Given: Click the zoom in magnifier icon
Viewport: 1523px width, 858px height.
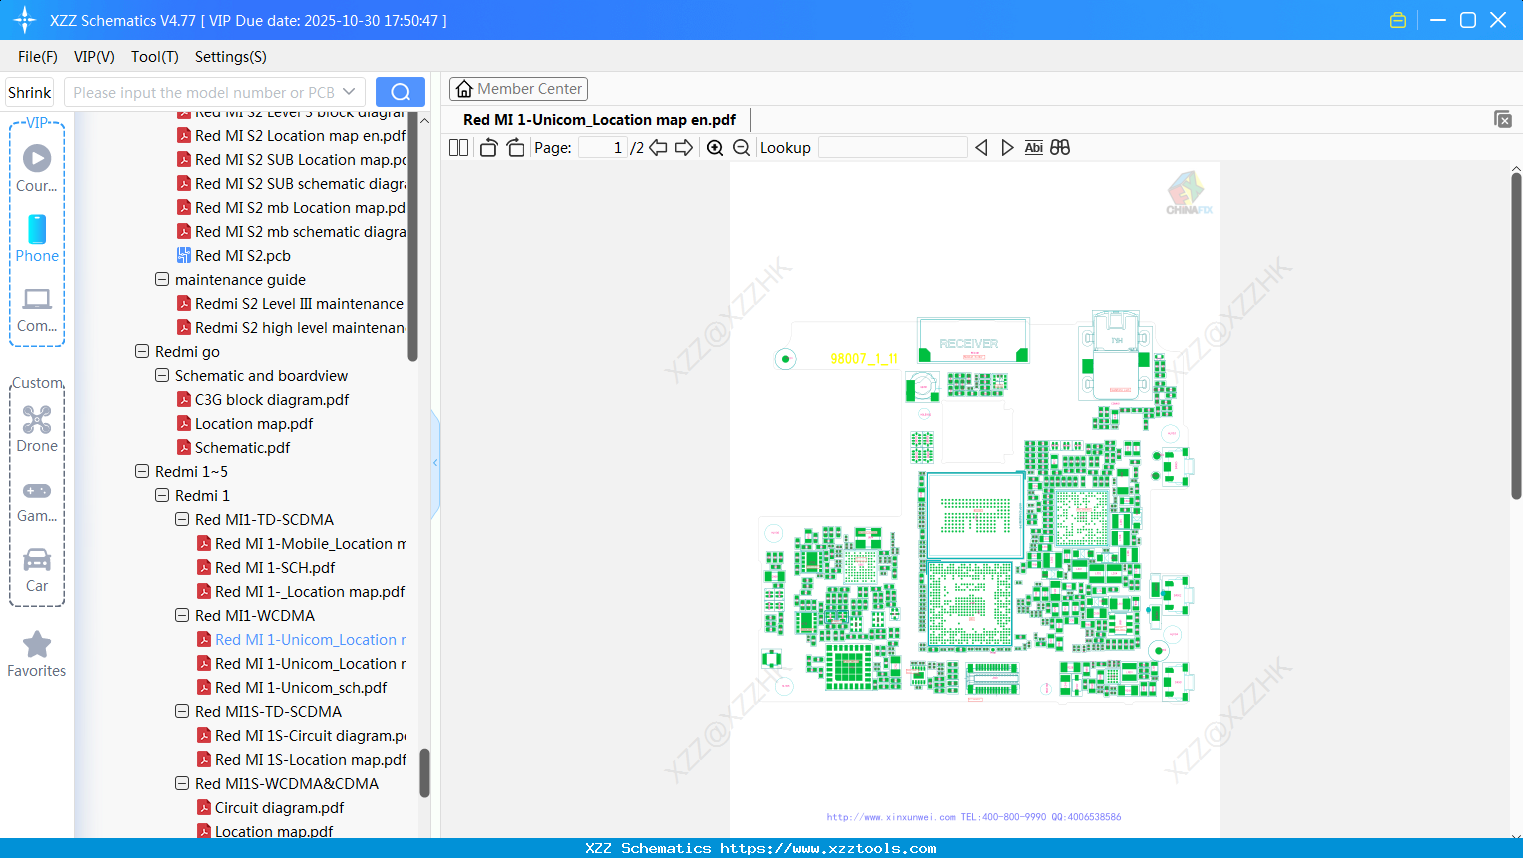Looking at the screenshot, I should tap(715, 146).
